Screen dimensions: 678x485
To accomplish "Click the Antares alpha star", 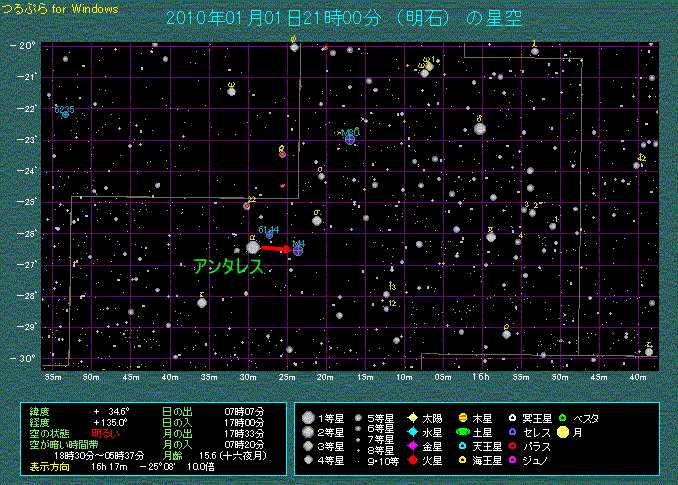I will tap(252, 247).
